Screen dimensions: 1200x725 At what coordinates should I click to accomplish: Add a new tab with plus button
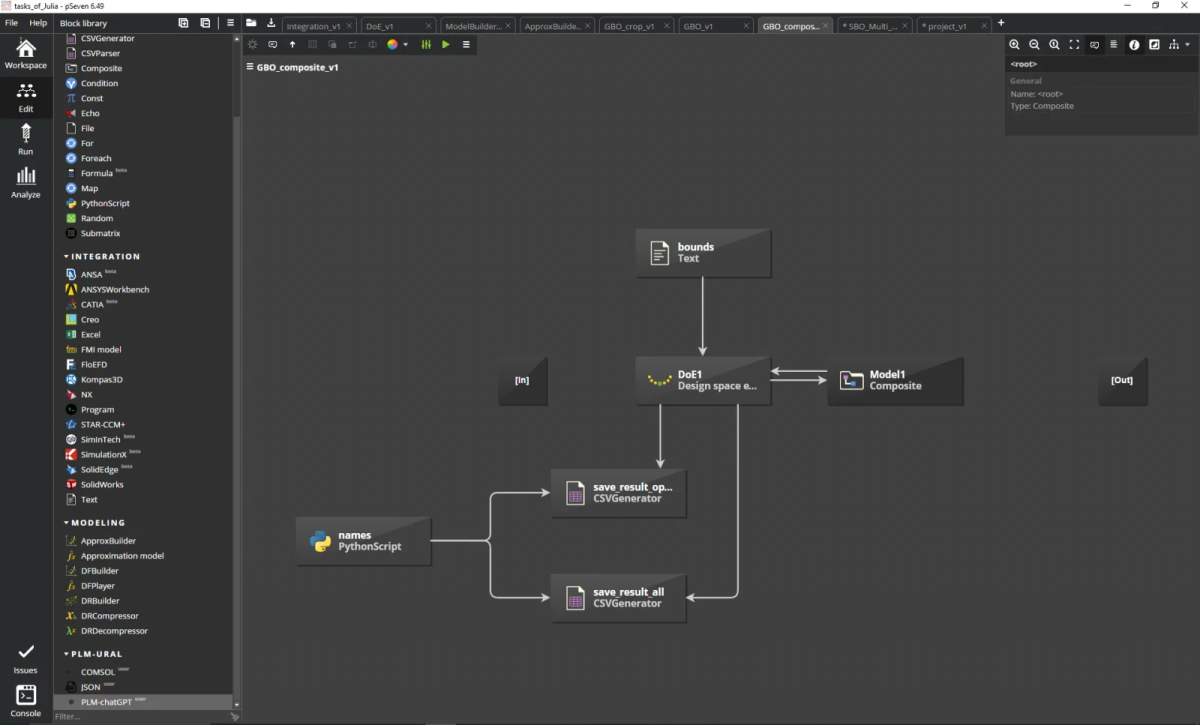(1001, 23)
